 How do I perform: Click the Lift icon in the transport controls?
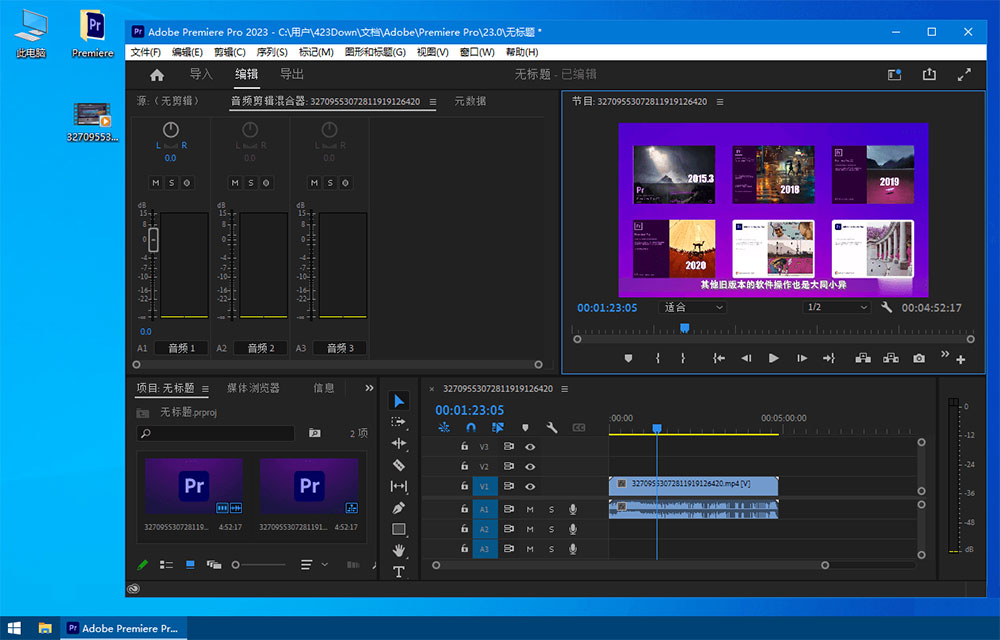click(864, 357)
